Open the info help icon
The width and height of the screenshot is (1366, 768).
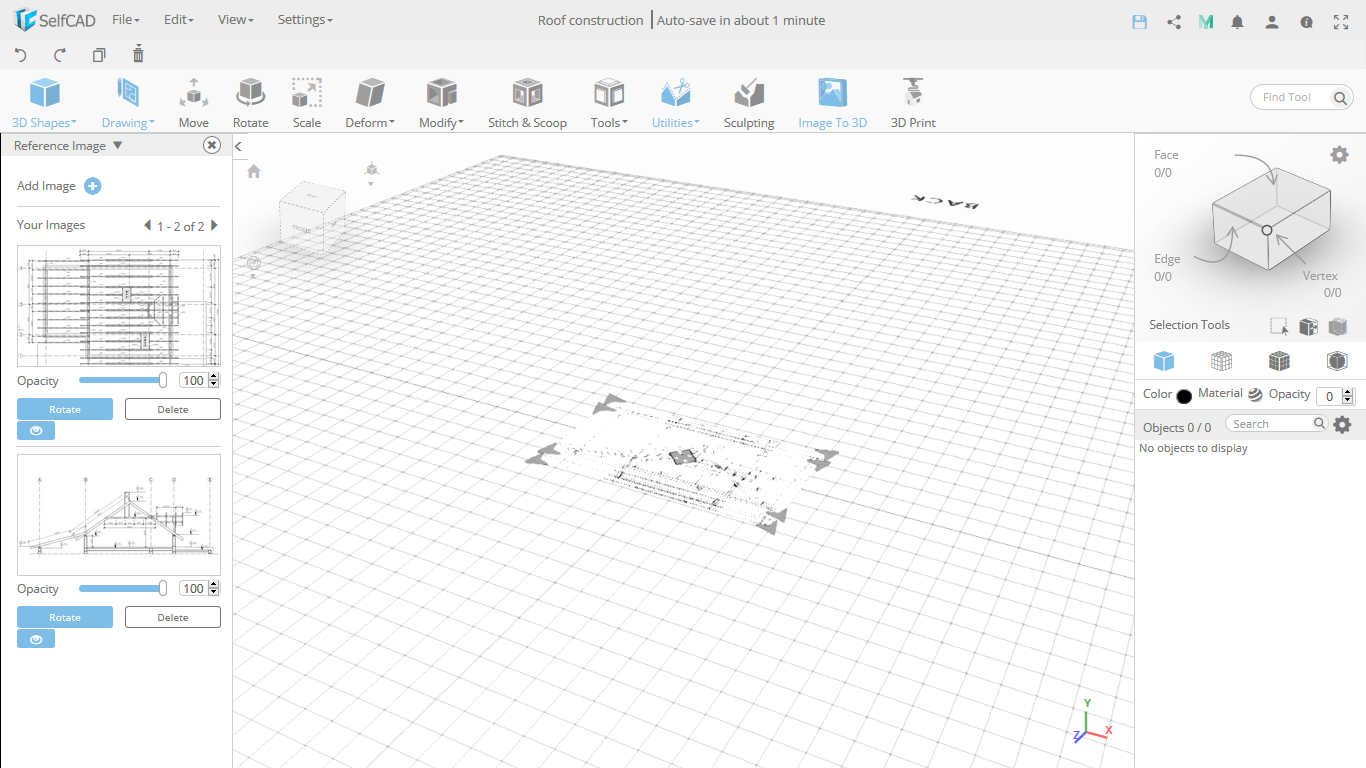pos(1306,21)
